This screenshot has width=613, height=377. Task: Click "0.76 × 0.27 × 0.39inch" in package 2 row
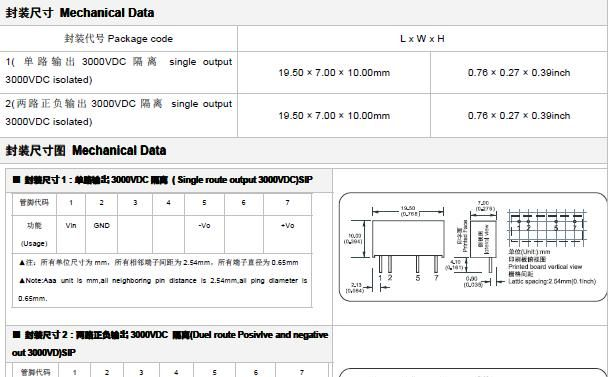[519, 116]
